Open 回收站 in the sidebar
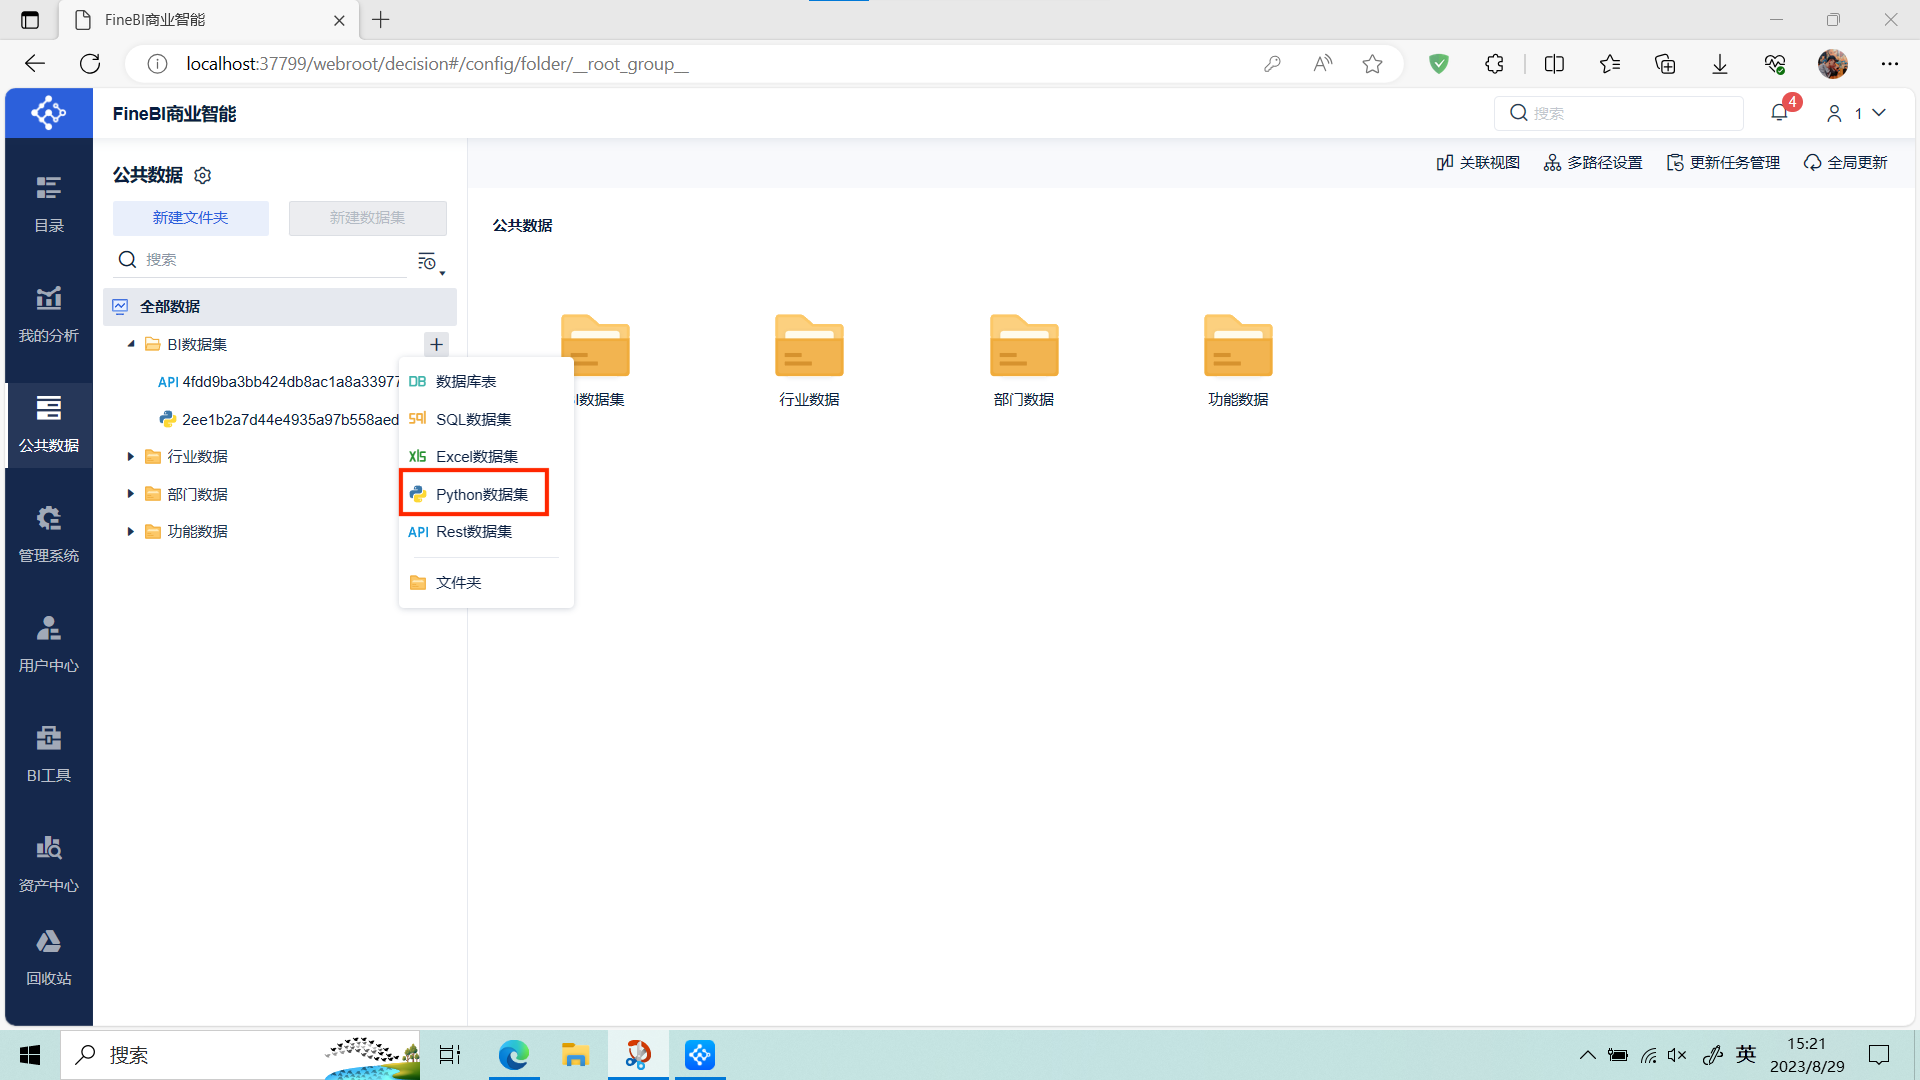Viewport: 1920px width, 1080px height. coord(48,957)
